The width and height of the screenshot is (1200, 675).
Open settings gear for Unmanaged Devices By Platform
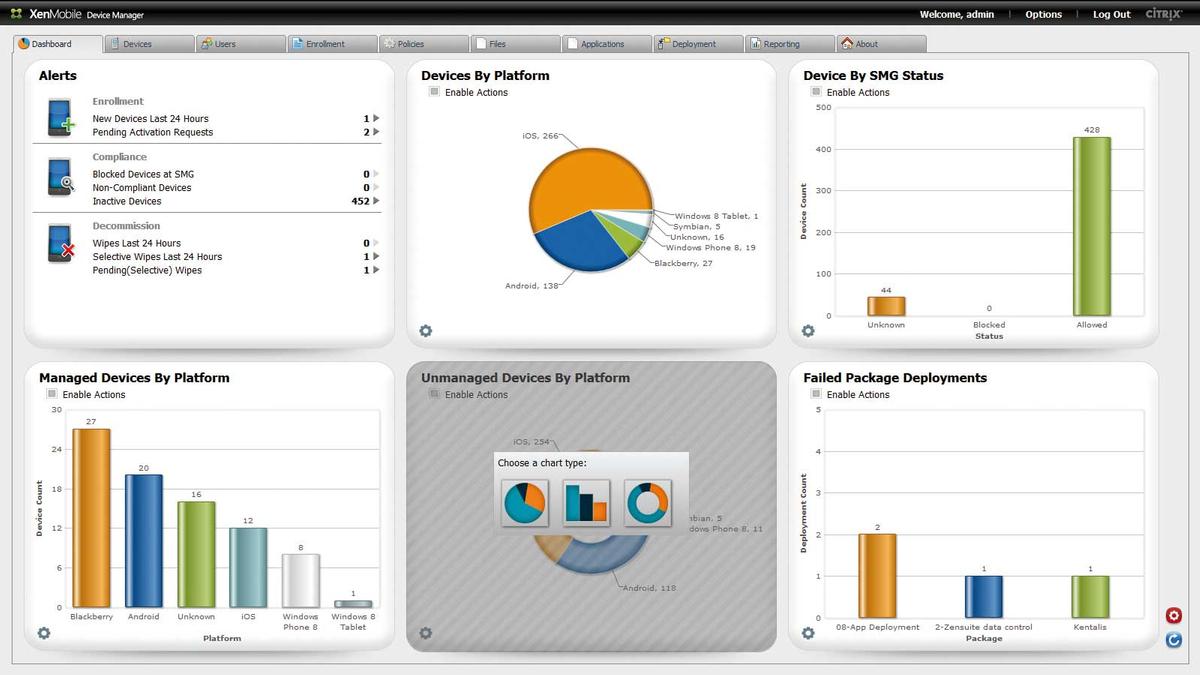[x=426, y=633]
